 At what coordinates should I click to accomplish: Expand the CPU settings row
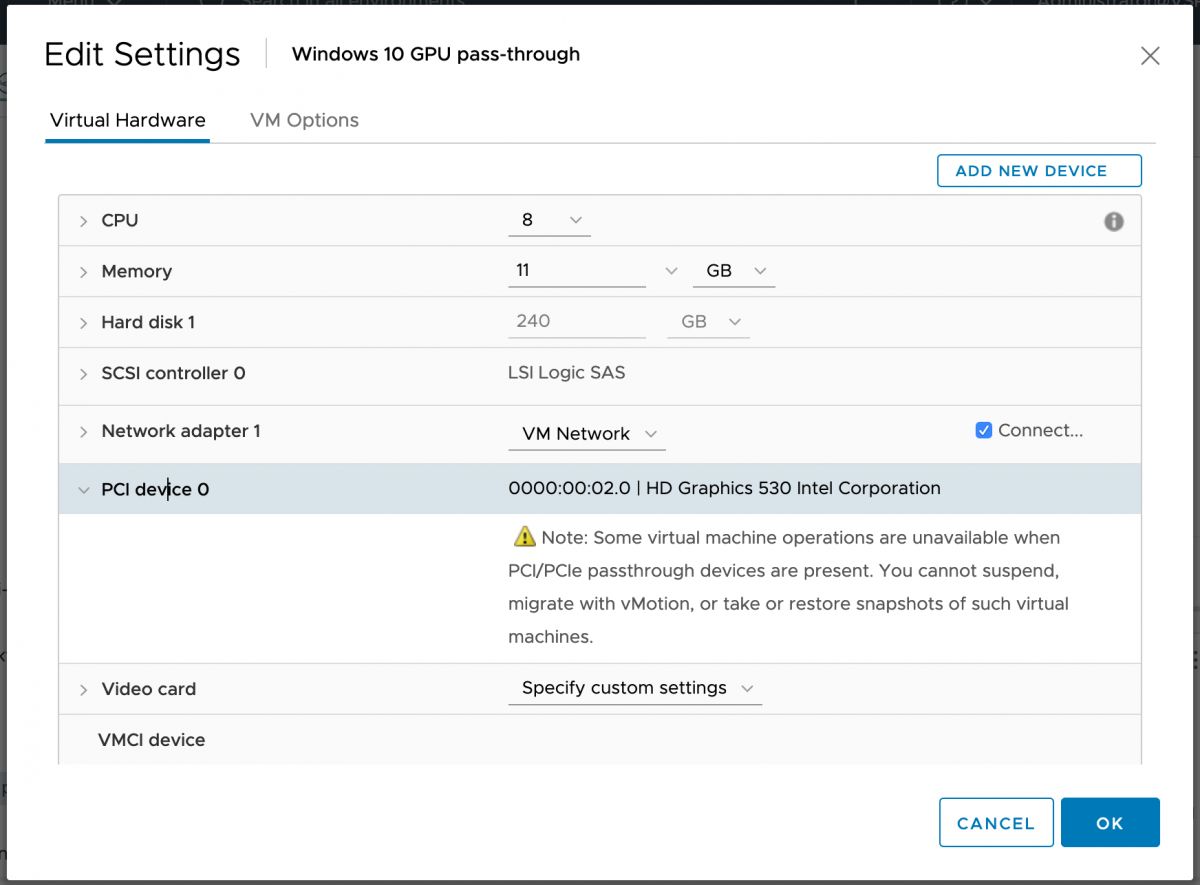pyautogui.click(x=84, y=220)
